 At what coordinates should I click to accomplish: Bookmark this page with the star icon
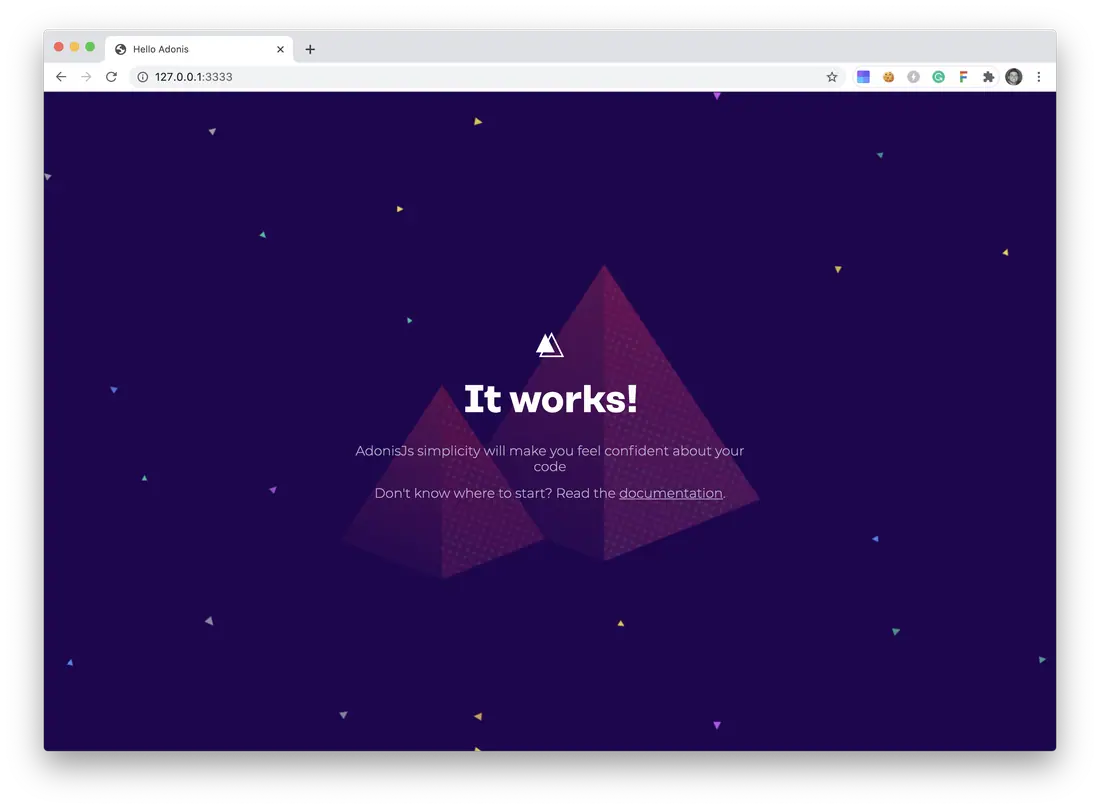[832, 76]
